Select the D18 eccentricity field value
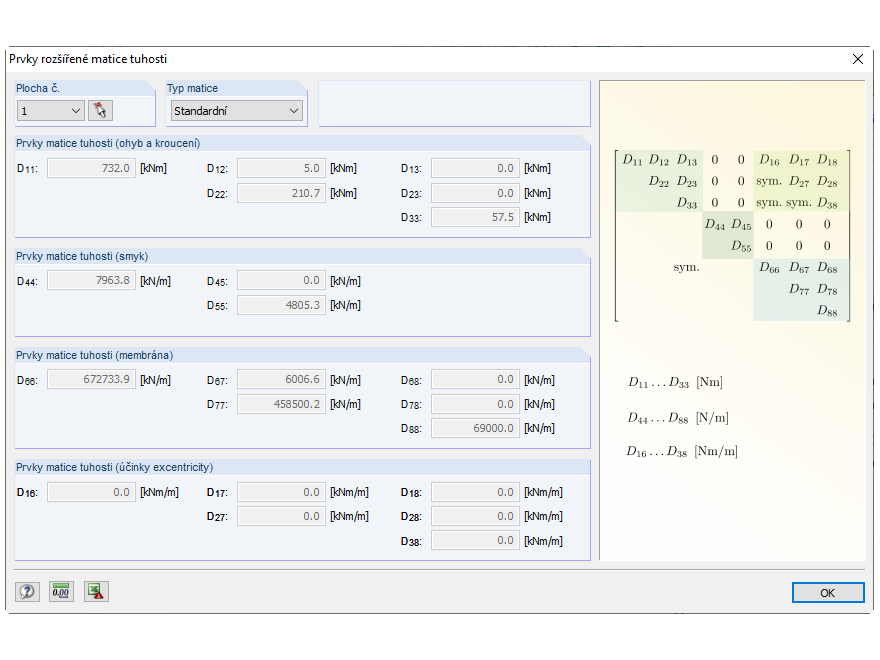This screenshot has height=660, width=880. 475,492
